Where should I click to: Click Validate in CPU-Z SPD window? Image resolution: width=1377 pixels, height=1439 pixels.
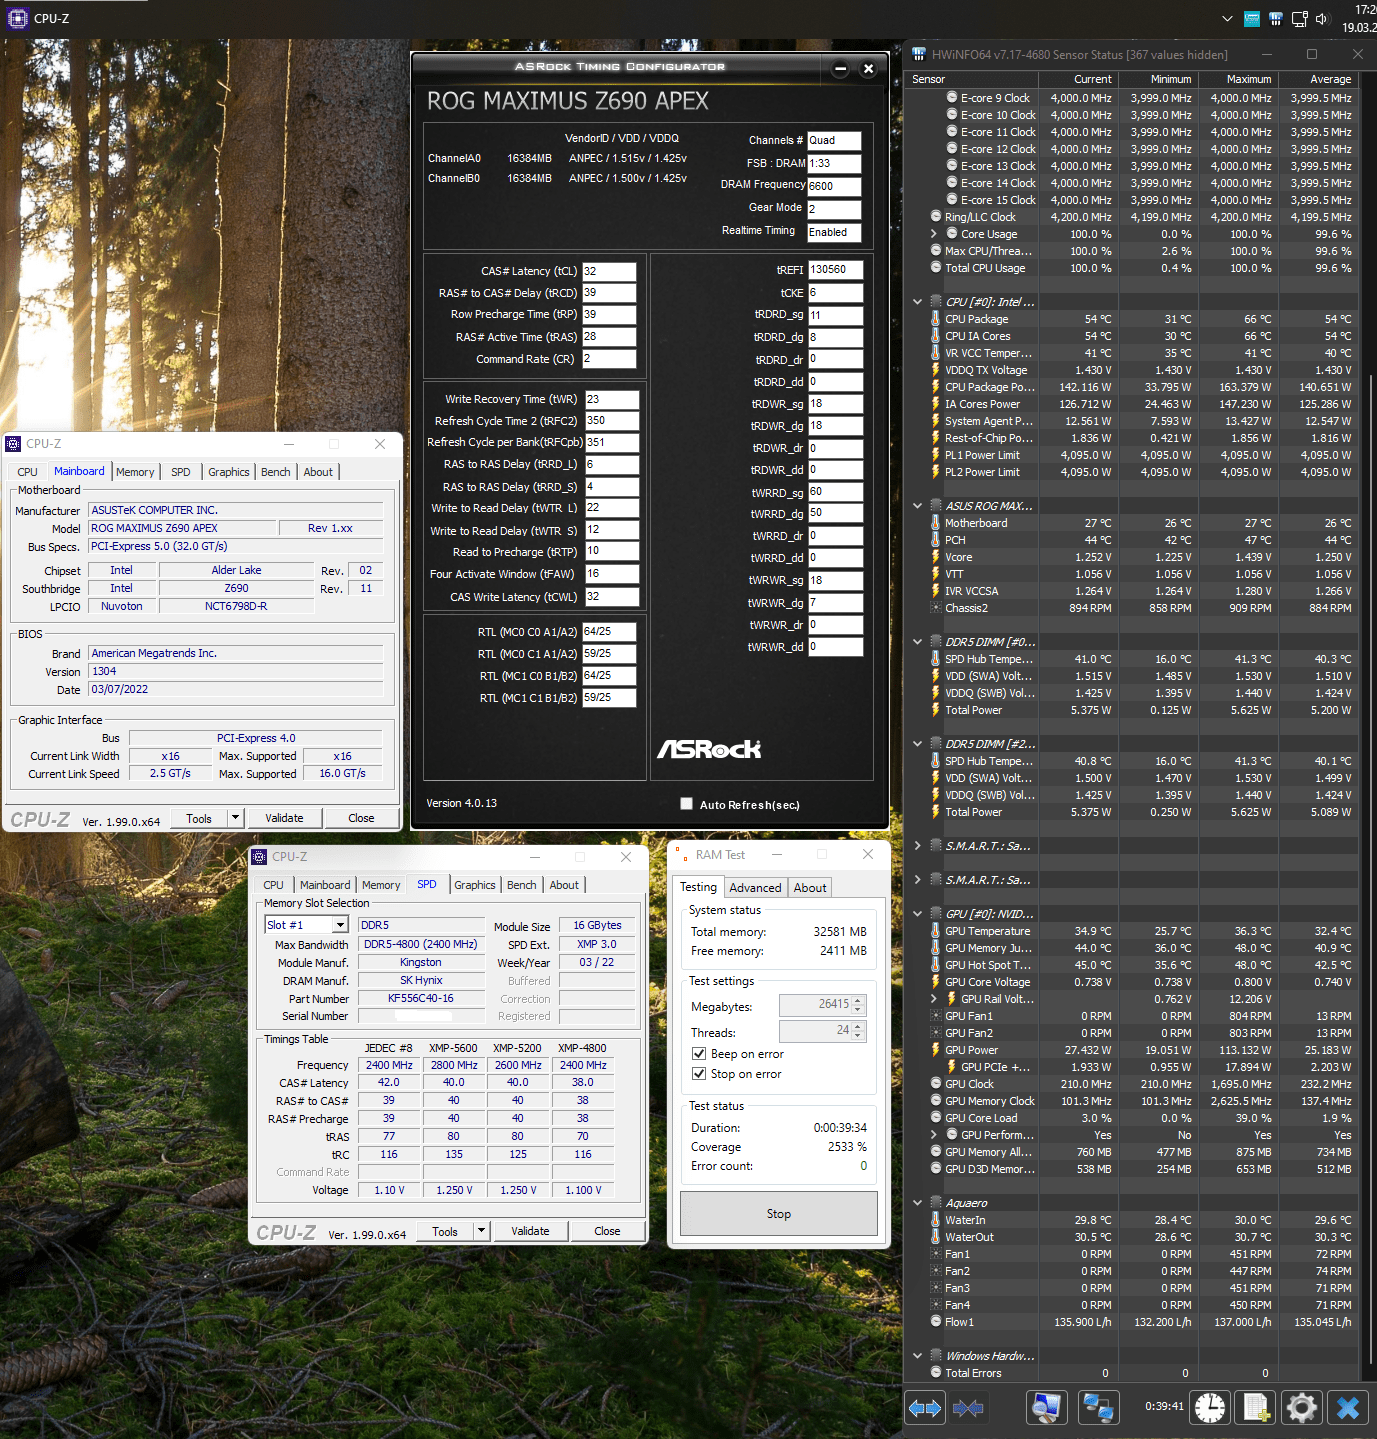tap(530, 1231)
